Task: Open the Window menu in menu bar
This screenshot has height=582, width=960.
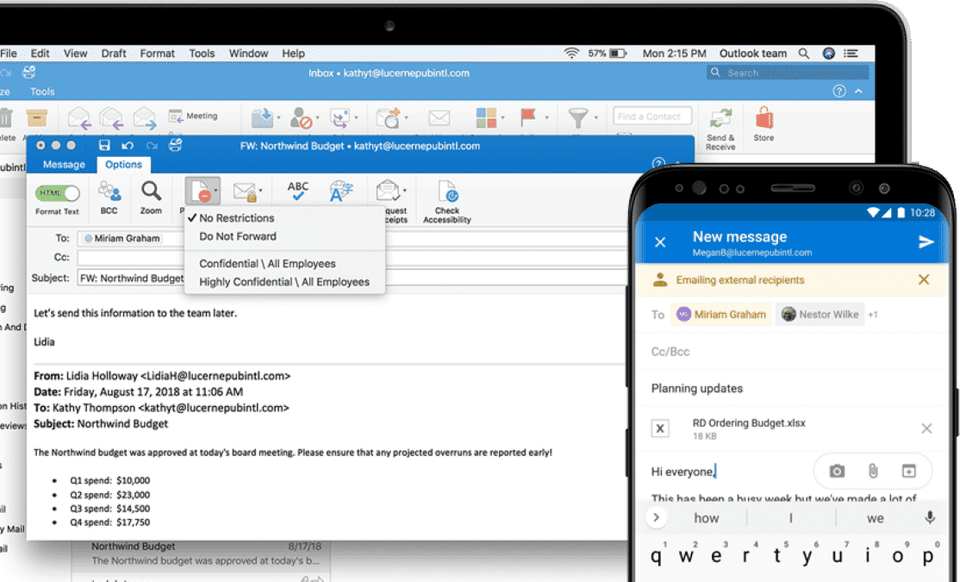Action: pyautogui.click(x=249, y=53)
